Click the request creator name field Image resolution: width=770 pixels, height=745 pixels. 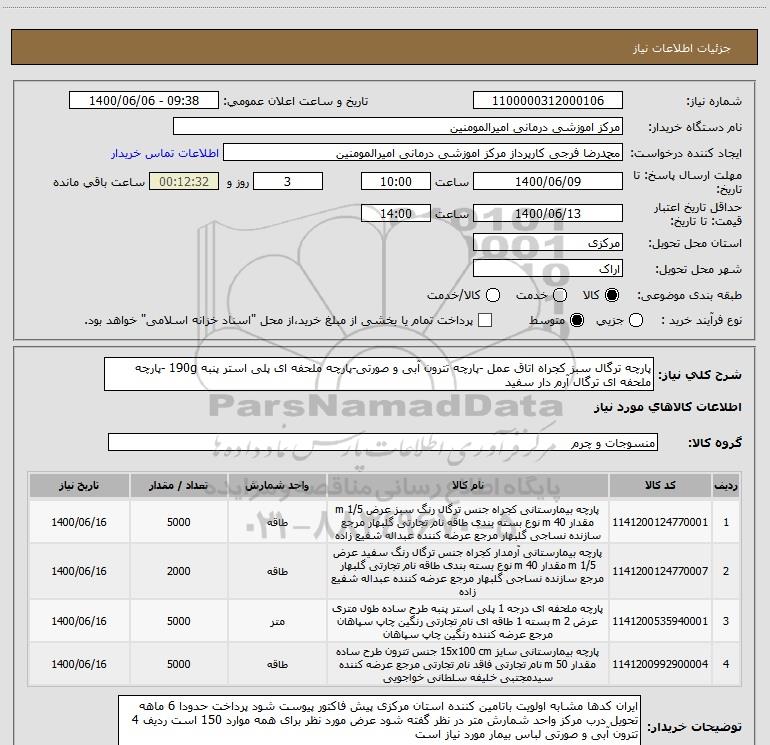pyautogui.click(x=423, y=153)
